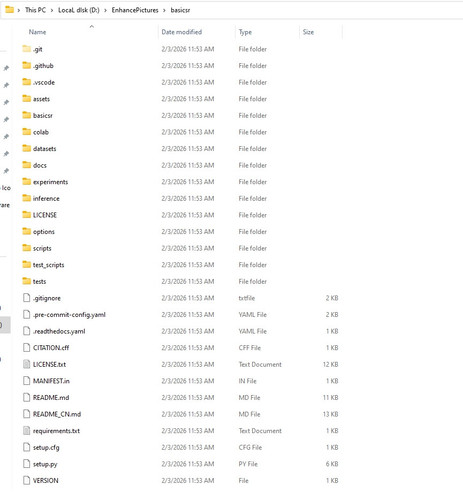
Task: Sort by the Size column header
Action: point(308,32)
